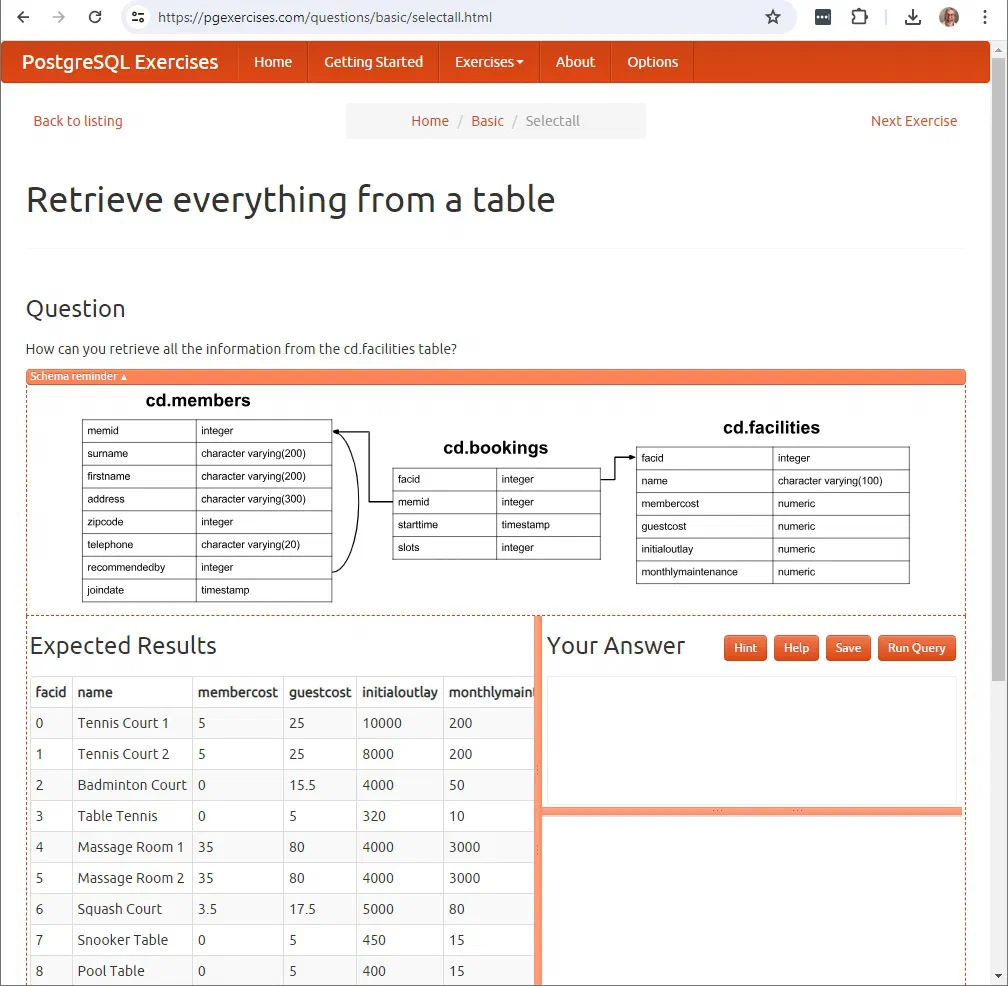Click the cd.bookings schema table title
This screenshot has height=986, width=1008.
[496, 448]
